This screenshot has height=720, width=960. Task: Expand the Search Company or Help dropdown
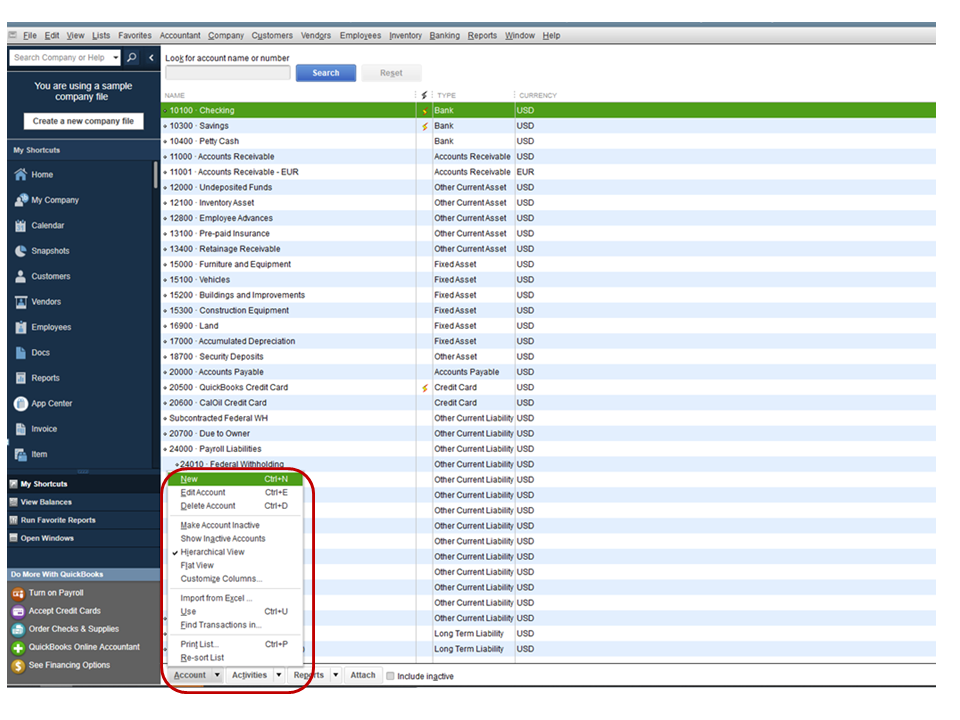coord(116,58)
